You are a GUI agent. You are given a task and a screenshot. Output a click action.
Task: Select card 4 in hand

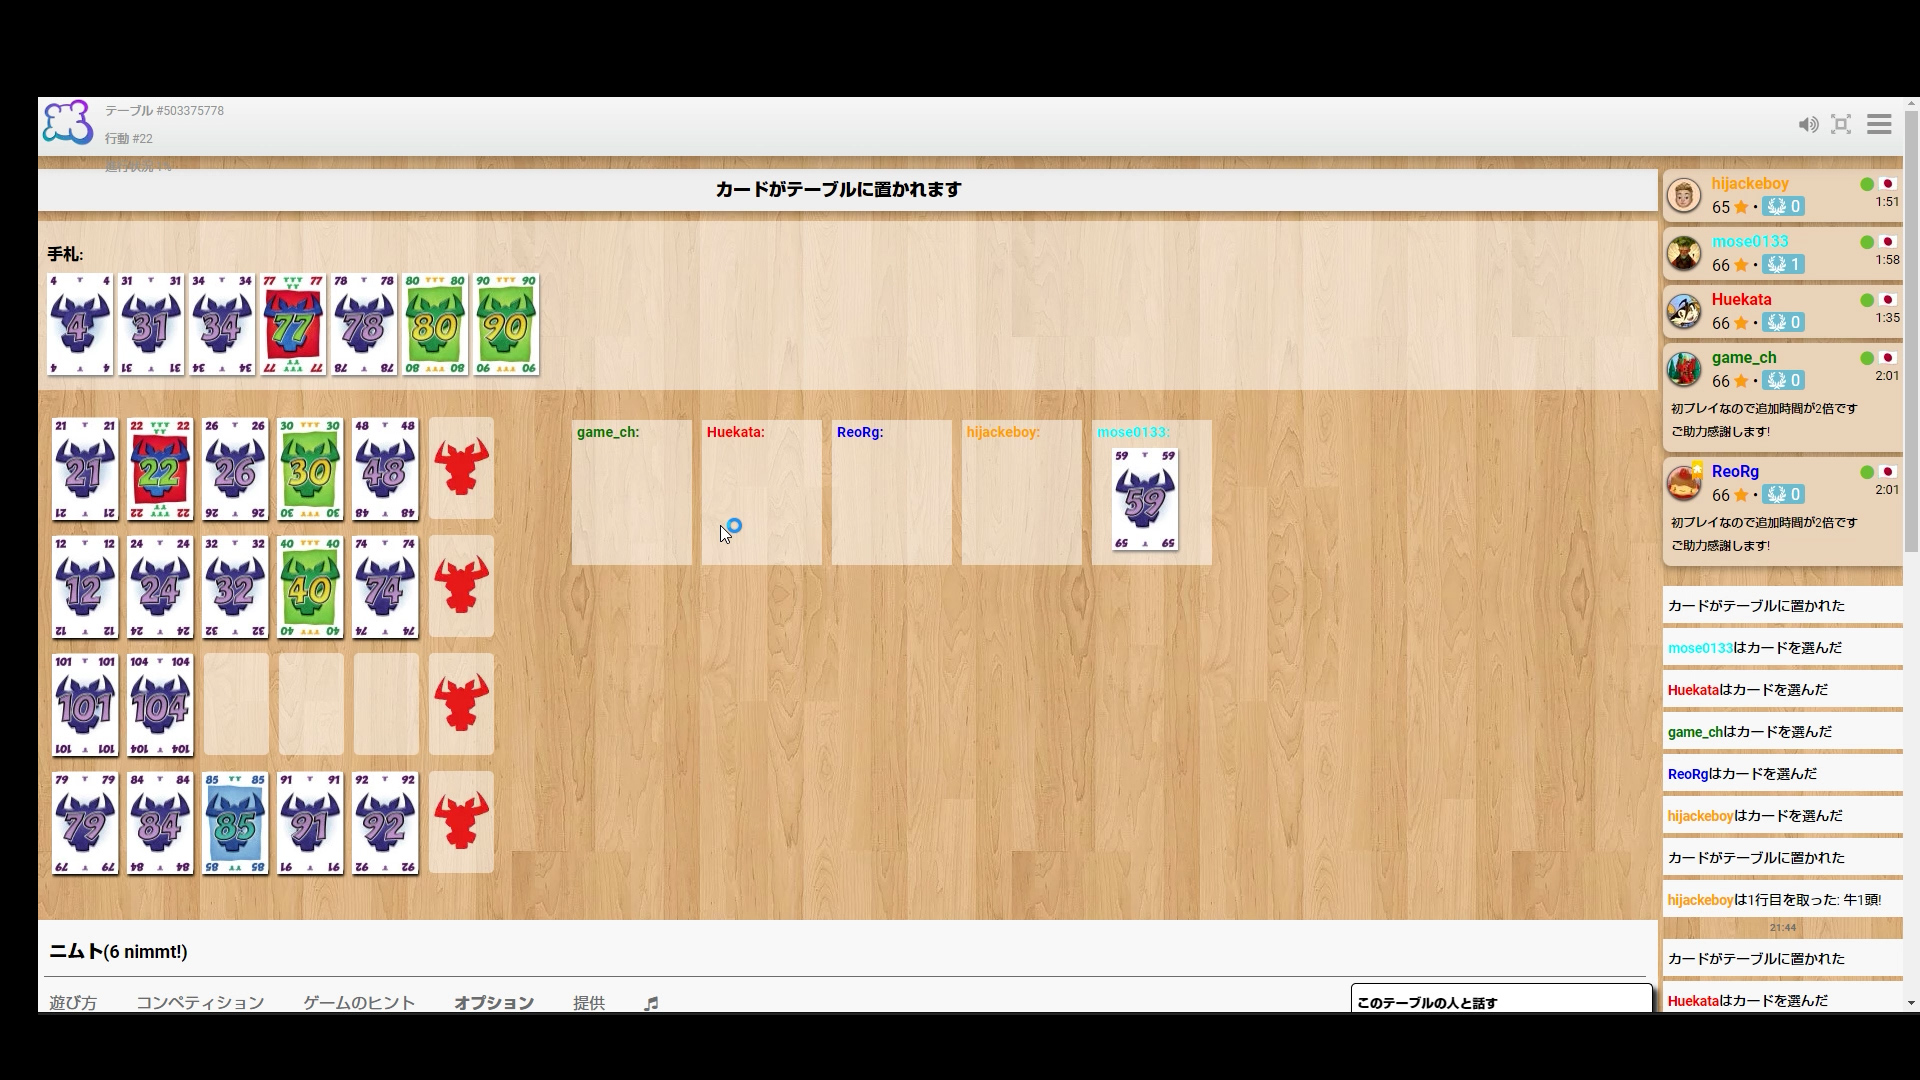pyautogui.click(x=80, y=325)
